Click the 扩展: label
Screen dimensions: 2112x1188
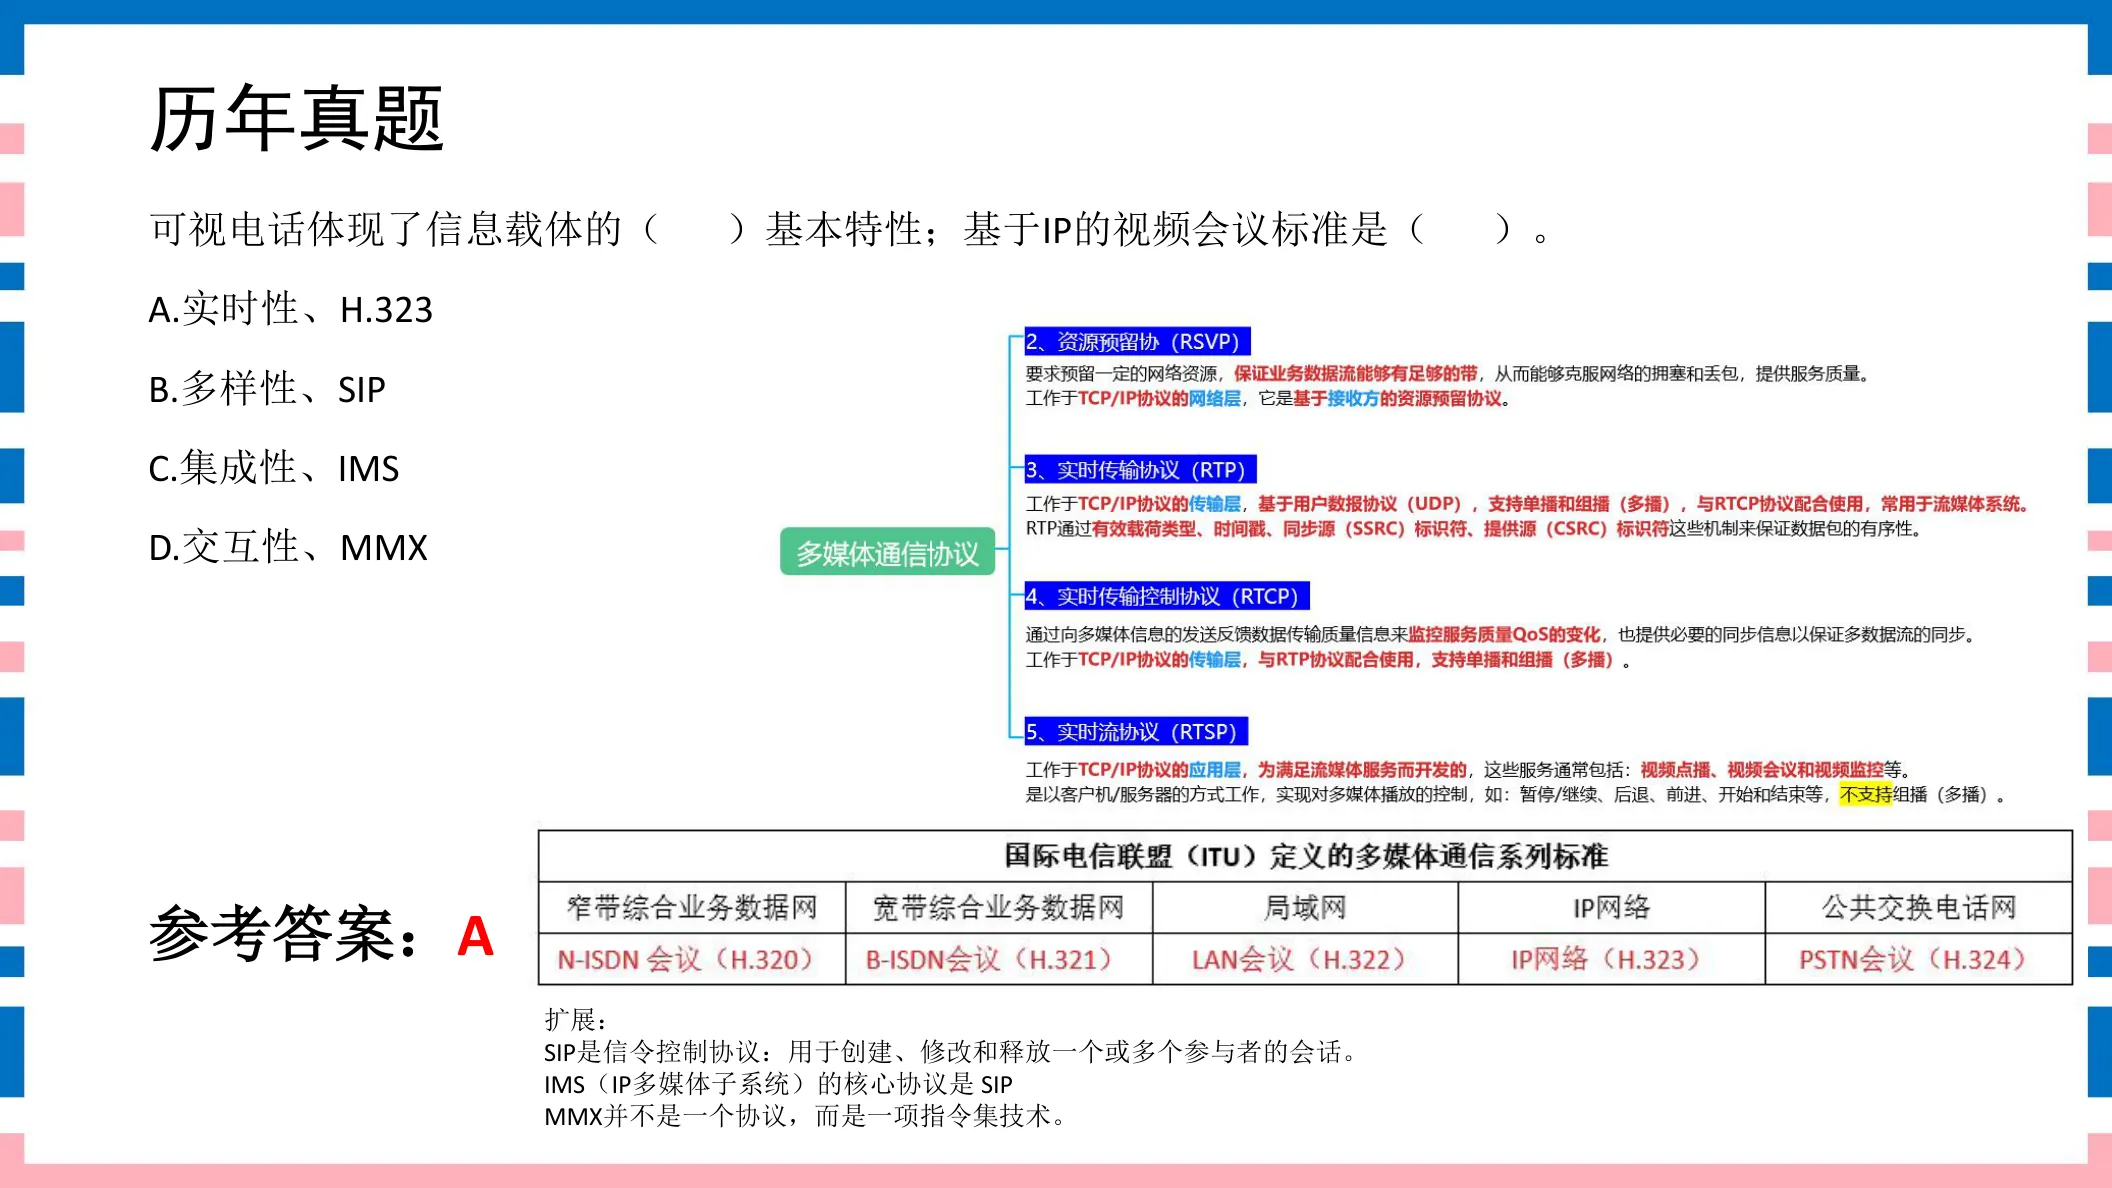[576, 1020]
